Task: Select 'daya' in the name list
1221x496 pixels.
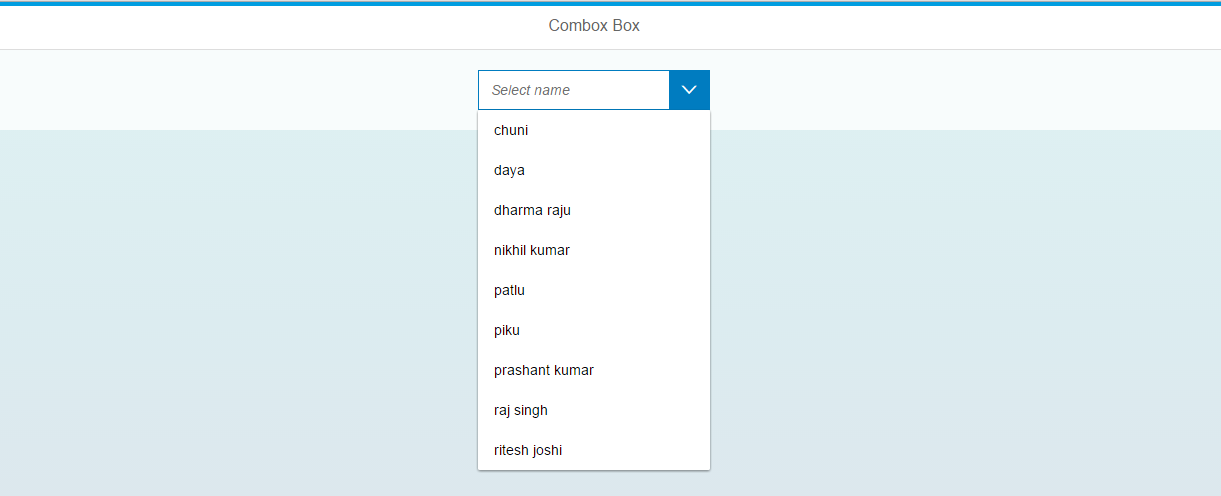Action: tap(594, 170)
